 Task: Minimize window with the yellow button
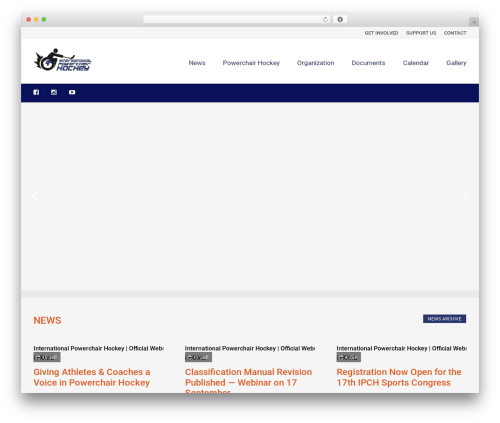coord(36,20)
